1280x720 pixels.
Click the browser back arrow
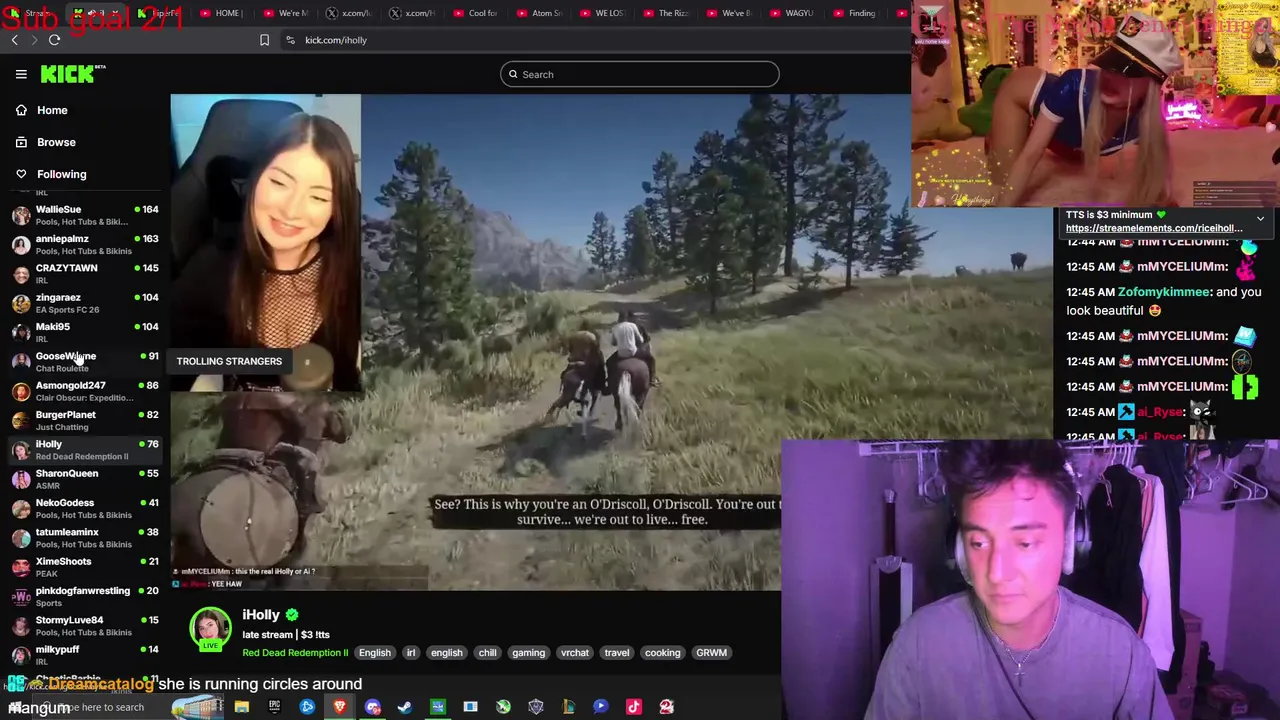click(14, 40)
